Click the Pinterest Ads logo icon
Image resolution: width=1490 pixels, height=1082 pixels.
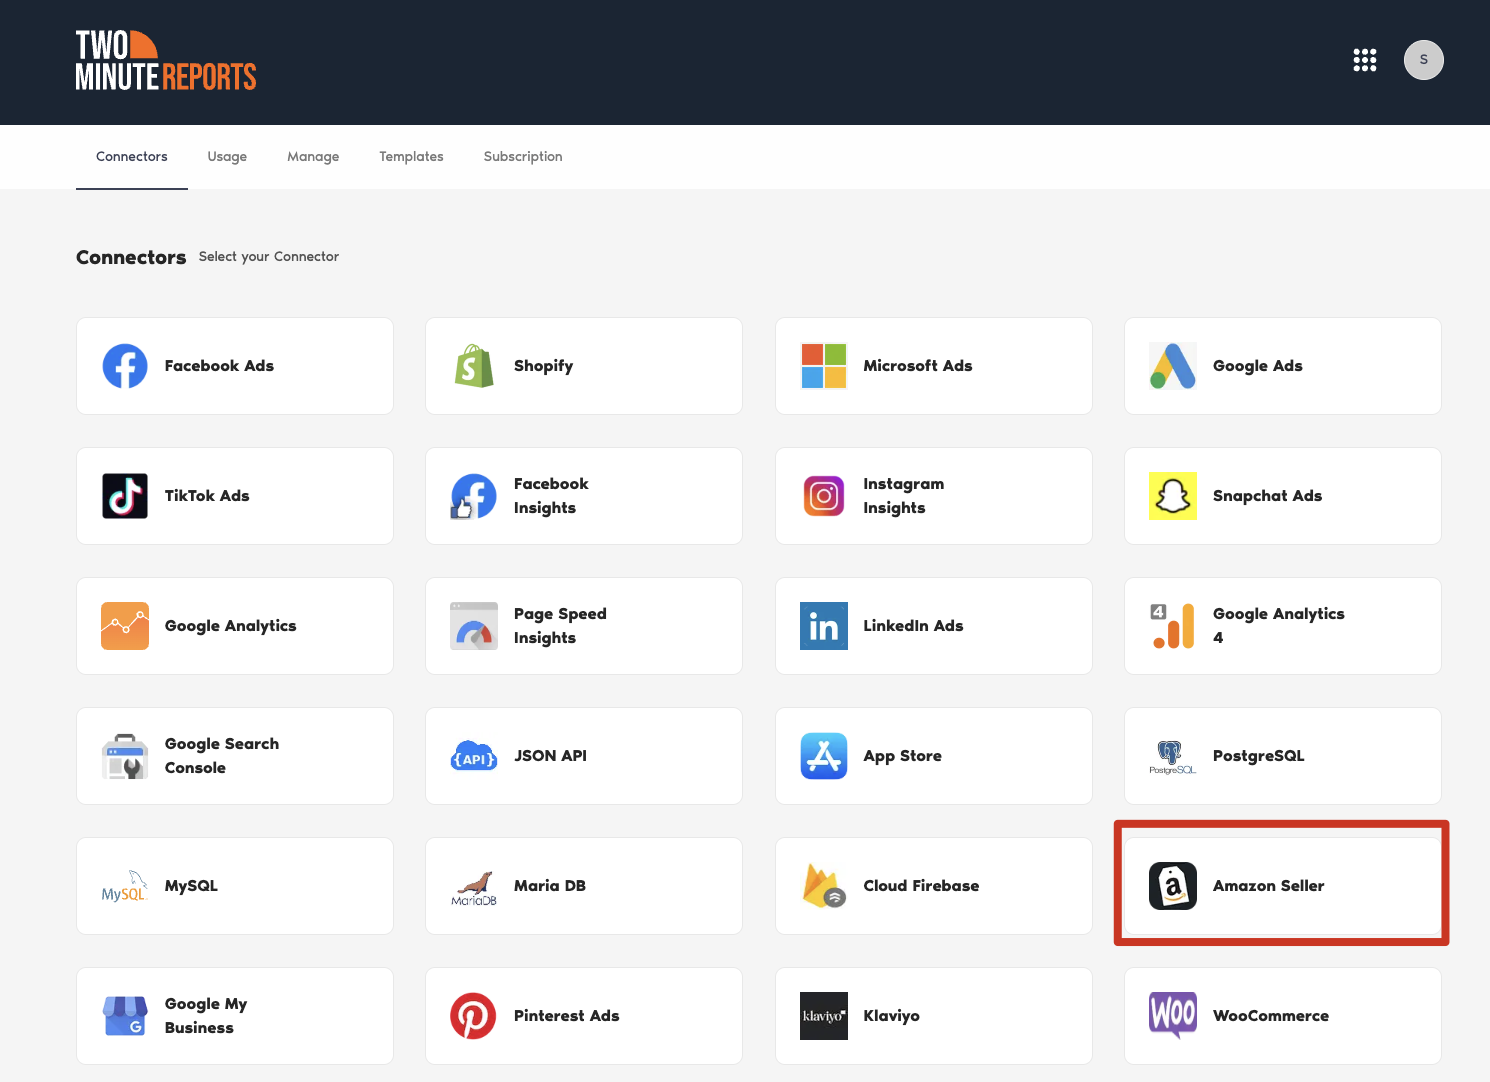(x=474, y=1016)
